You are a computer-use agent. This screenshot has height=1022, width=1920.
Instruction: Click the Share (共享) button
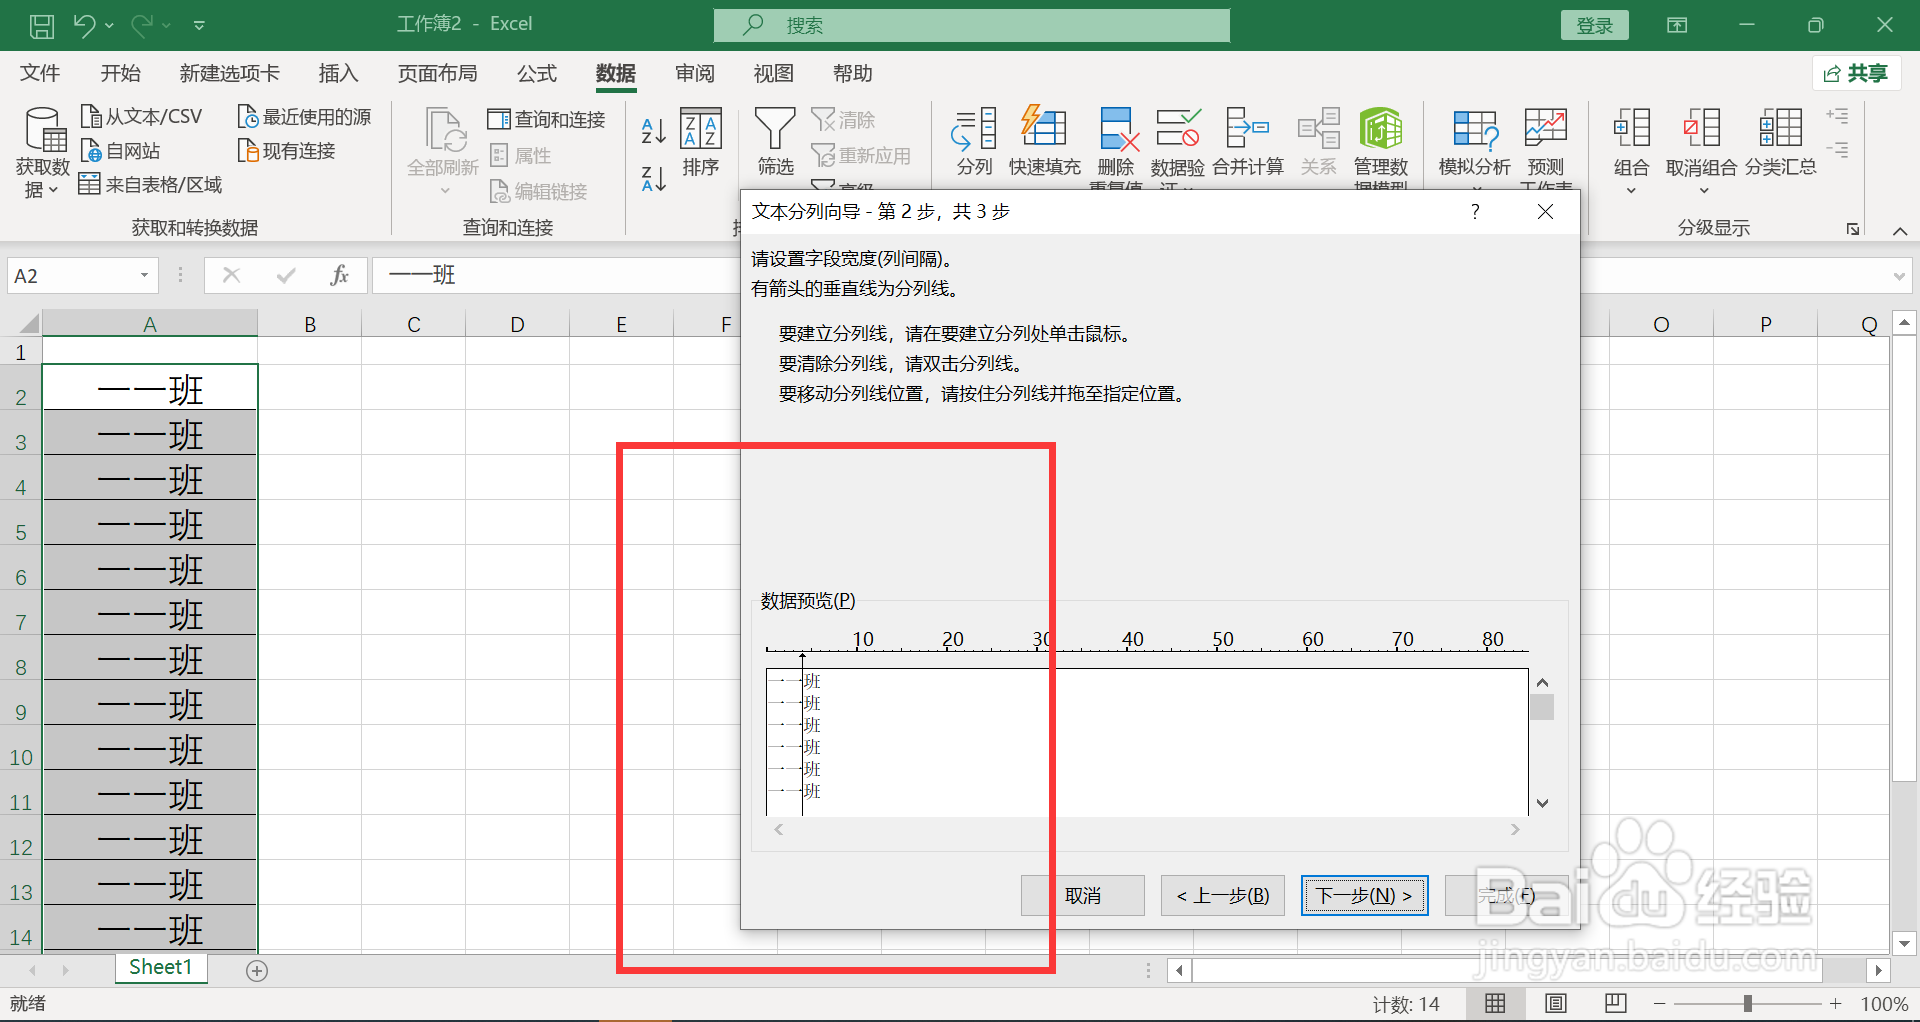point(1856,73)
